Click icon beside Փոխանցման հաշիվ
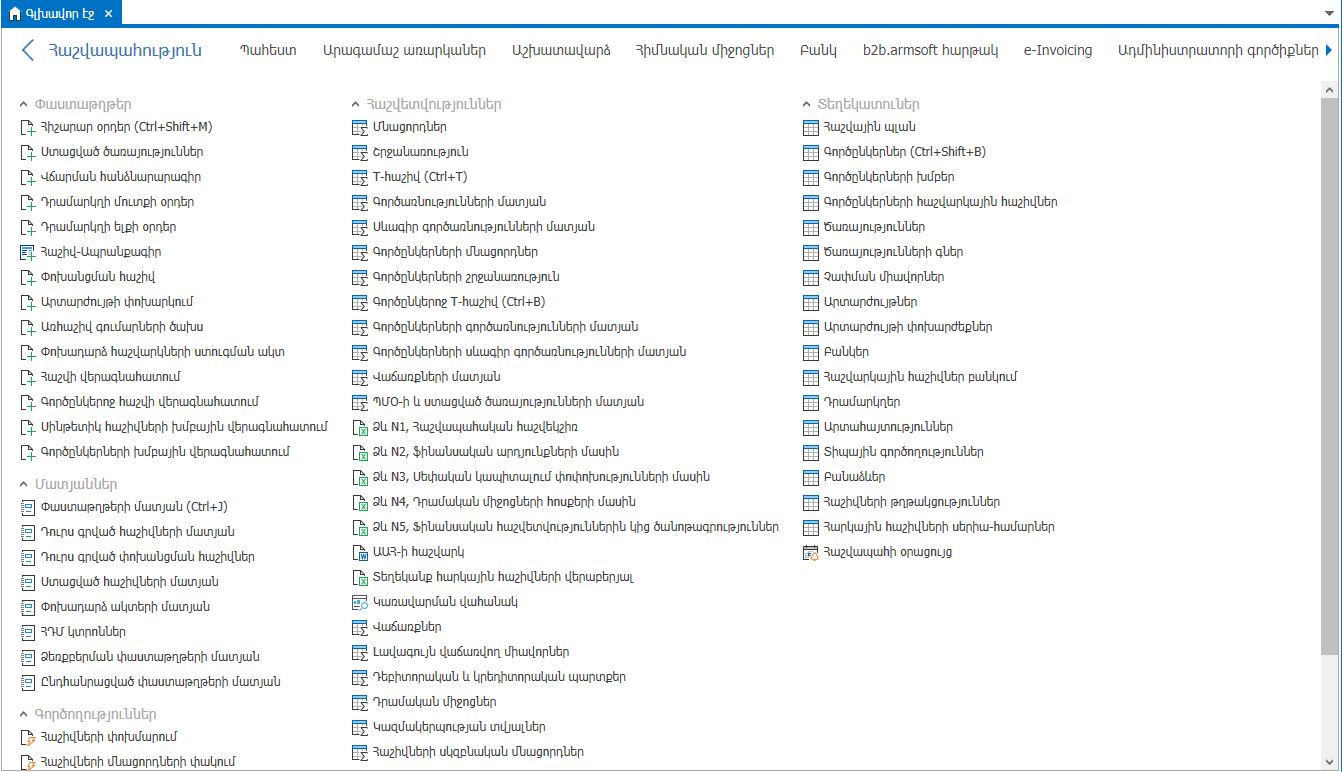The width and height of the screenshot is (1342, 772). tap(27, 278)
